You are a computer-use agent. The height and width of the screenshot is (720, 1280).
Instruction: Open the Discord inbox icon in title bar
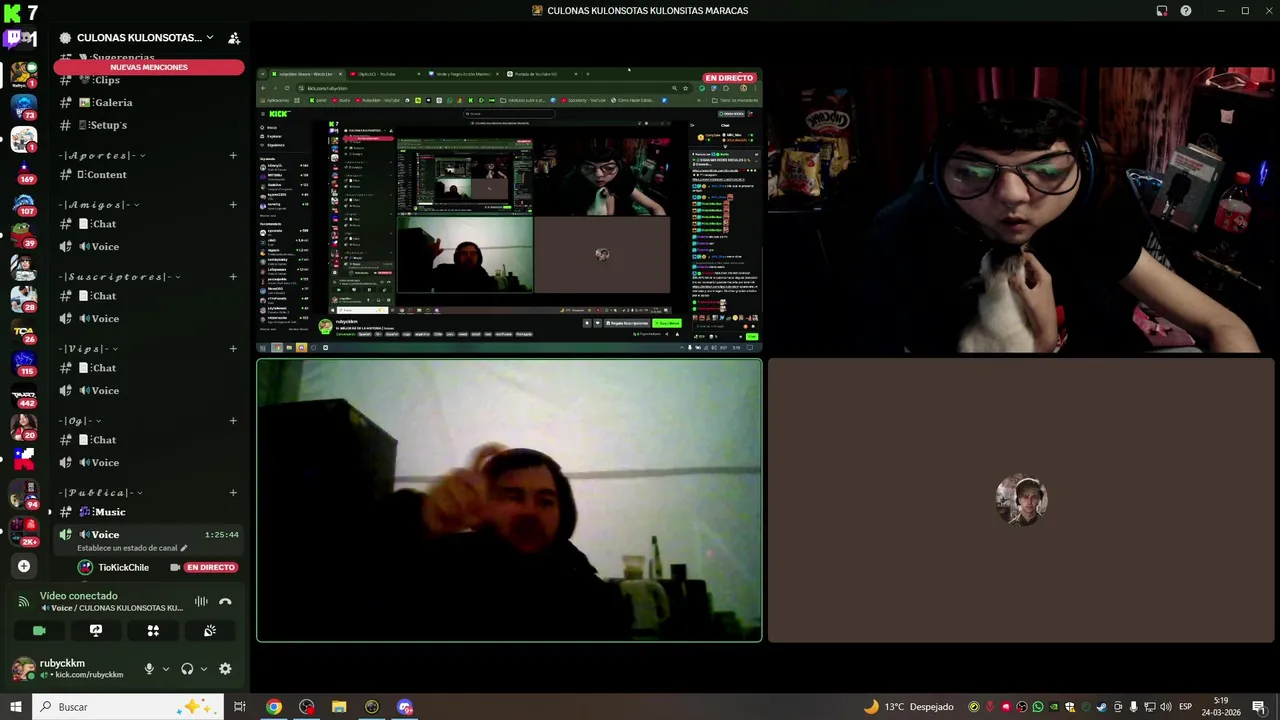(1162, 11)
